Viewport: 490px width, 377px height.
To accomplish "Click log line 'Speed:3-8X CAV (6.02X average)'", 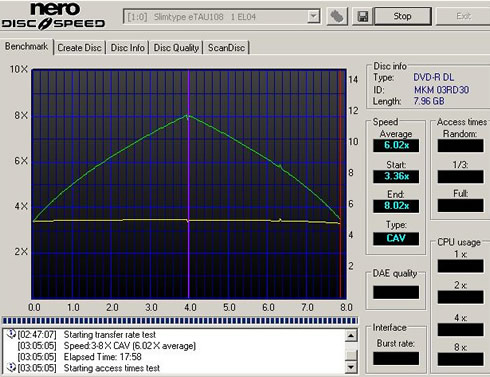I will tap(130, 346).
